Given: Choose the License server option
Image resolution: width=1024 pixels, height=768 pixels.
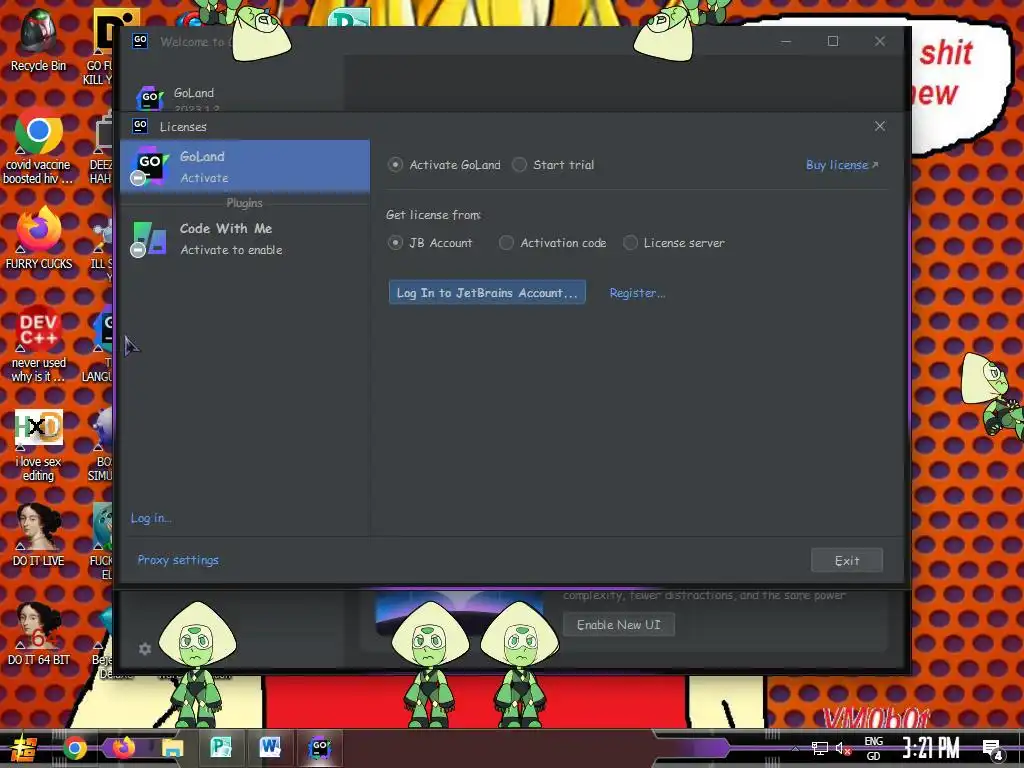Looking at the screenshot, I should (630, 243).
